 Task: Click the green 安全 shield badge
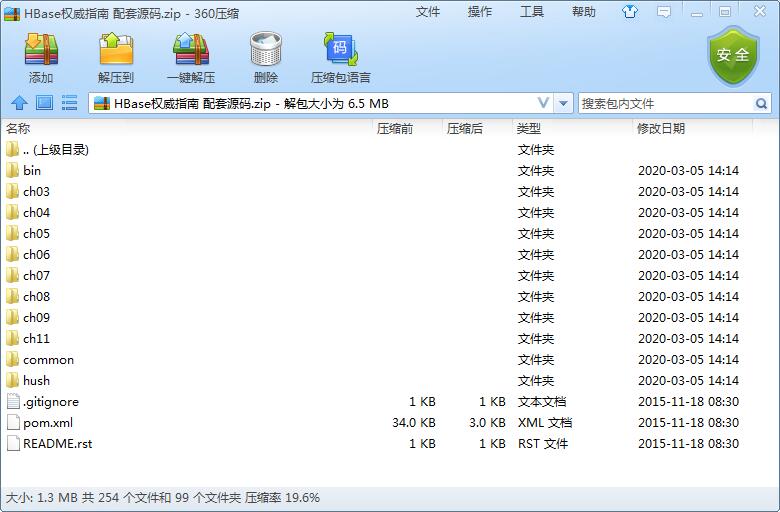tap(733, 56)
